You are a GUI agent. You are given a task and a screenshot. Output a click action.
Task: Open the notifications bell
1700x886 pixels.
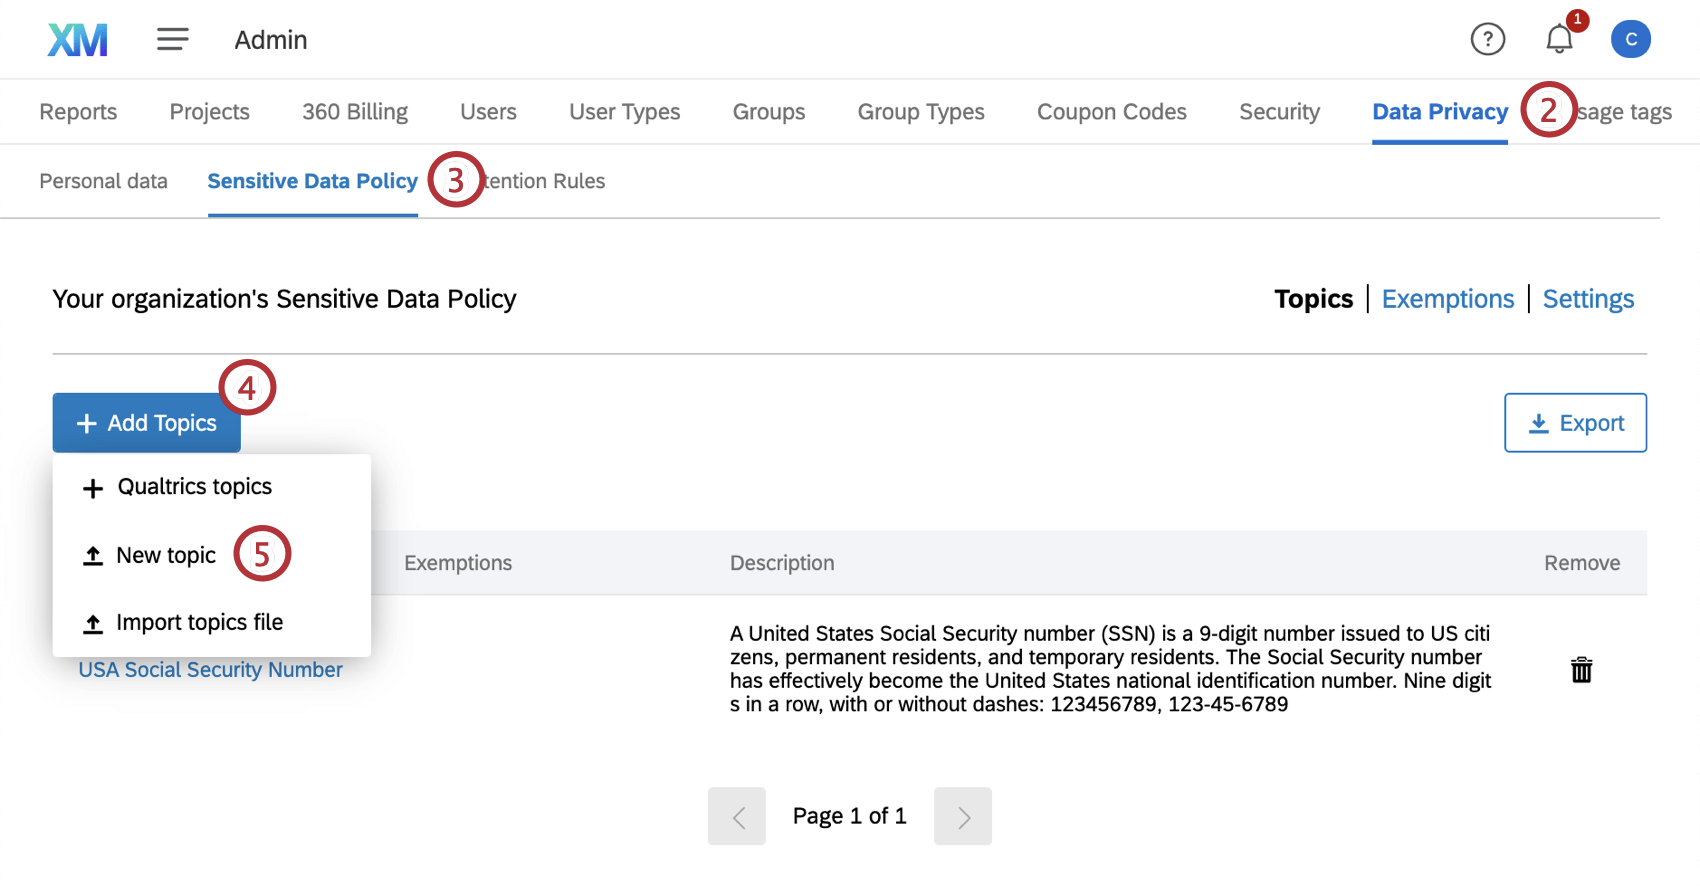coord(1559,40)
